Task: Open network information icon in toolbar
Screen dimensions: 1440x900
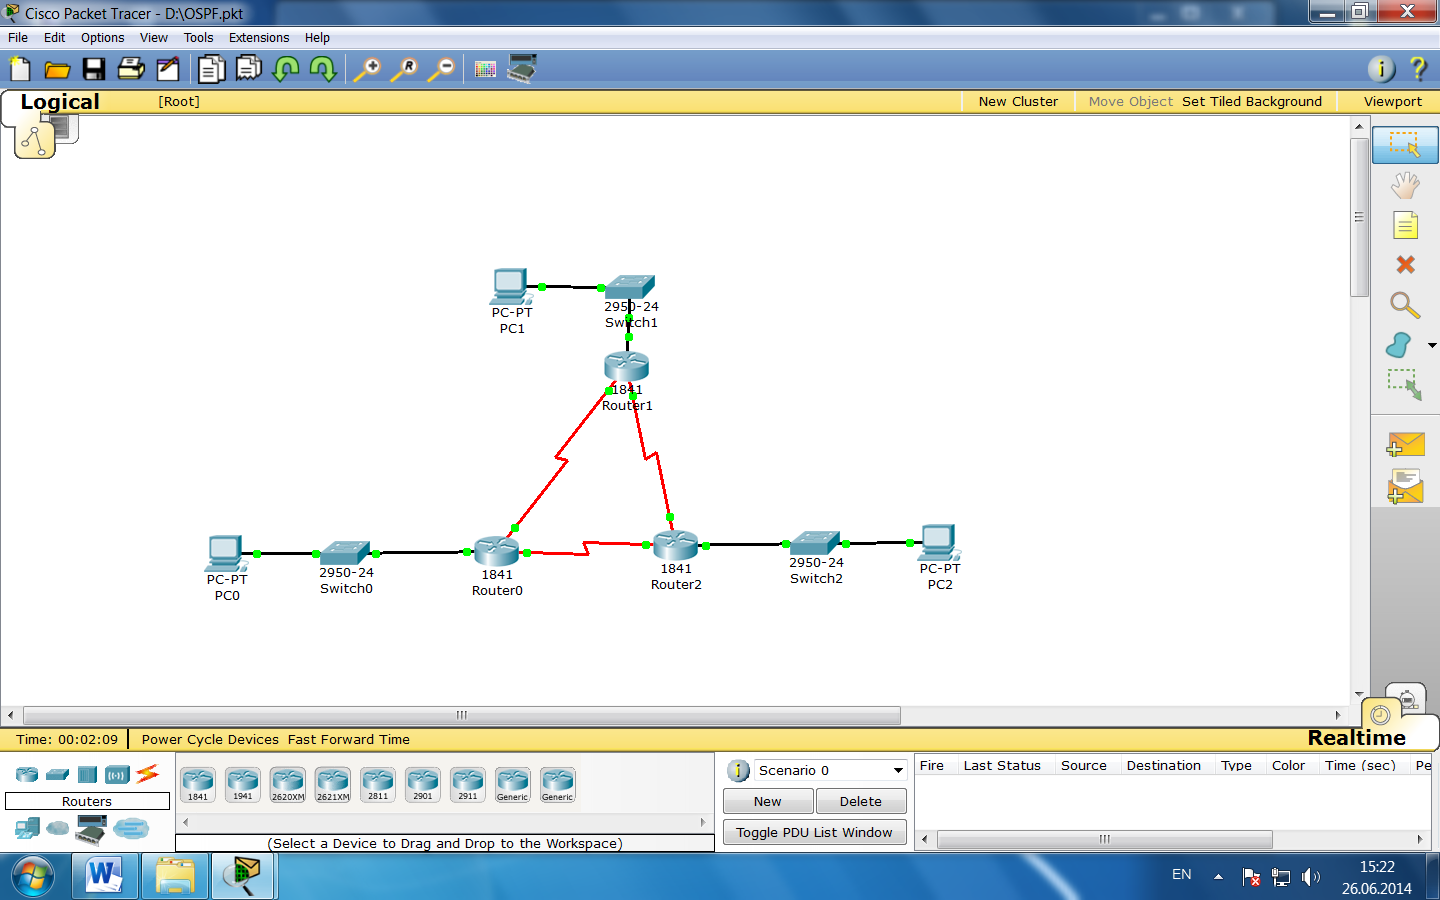Action: [x=1381, y=68]
